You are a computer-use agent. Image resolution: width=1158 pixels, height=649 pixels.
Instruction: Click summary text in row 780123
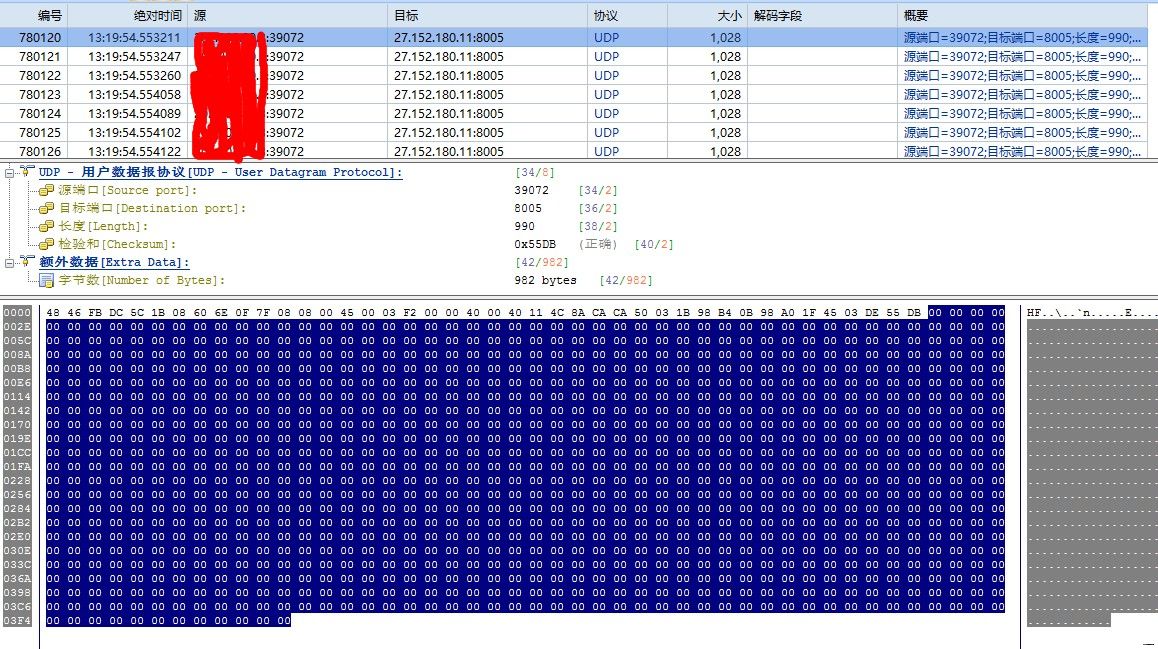click(1022, 95)
